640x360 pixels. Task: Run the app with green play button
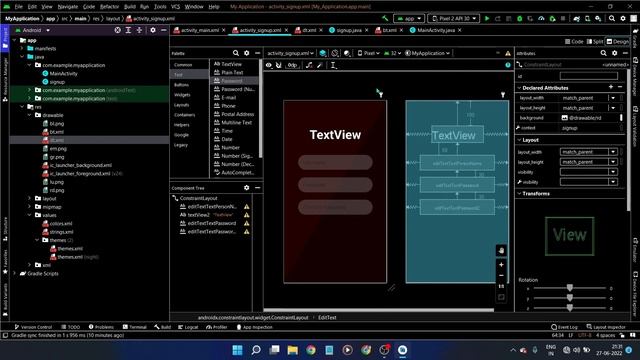pos(487,18)
